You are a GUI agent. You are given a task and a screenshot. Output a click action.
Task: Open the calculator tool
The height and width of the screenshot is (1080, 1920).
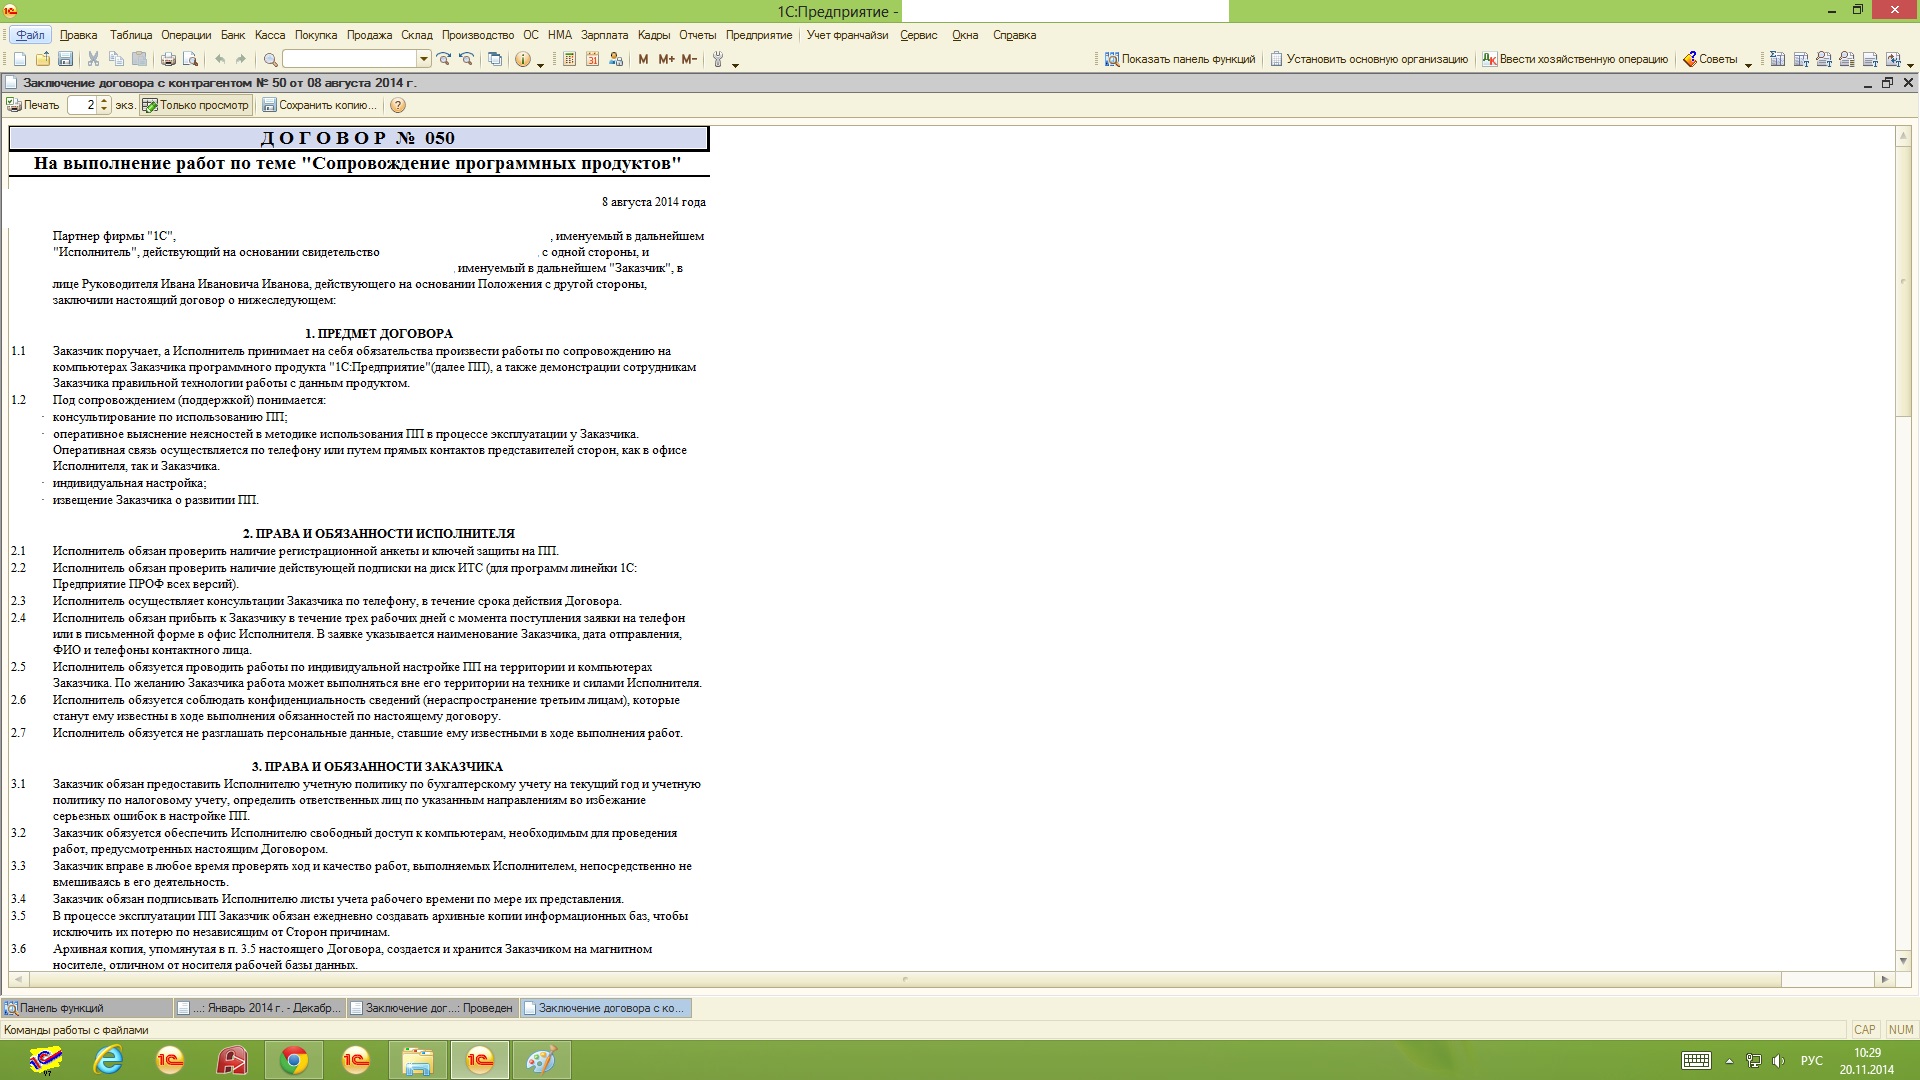click(x=569, y=59)
